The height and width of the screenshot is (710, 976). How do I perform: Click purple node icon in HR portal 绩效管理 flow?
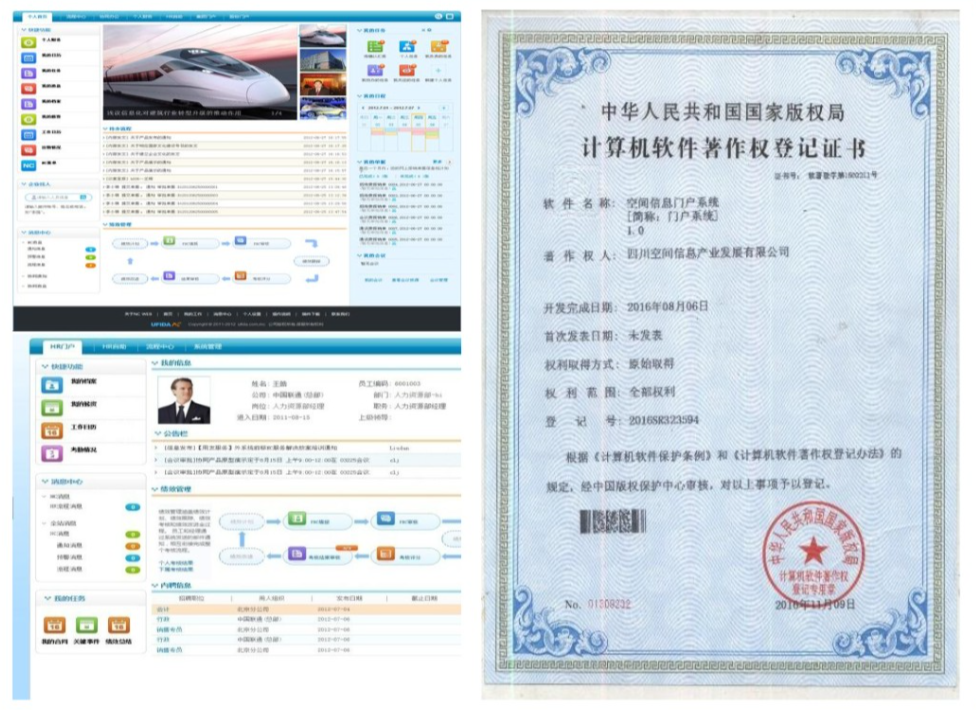pyautogui.click(x=298, y=553)
